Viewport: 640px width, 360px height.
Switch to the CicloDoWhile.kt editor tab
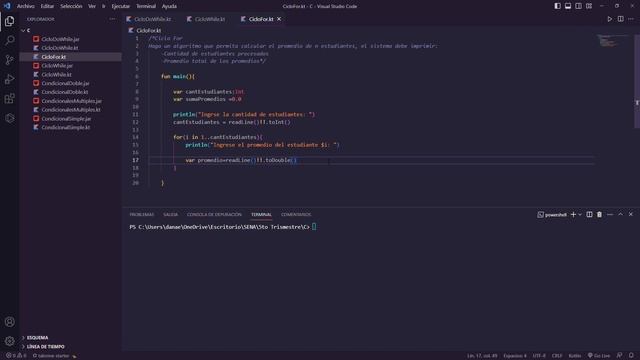click(152, 19)
